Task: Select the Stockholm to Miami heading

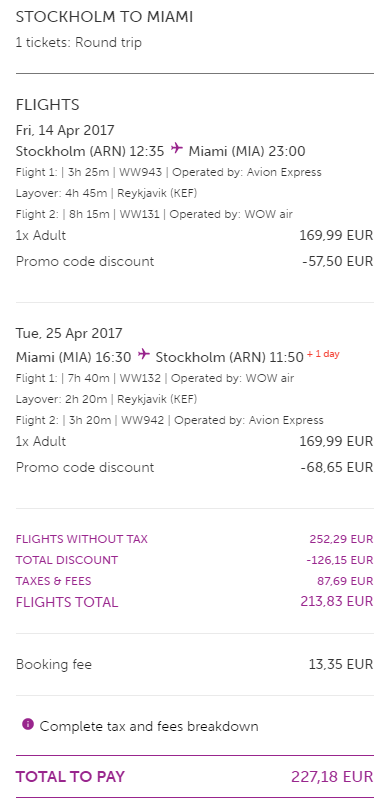Action: 104,17
